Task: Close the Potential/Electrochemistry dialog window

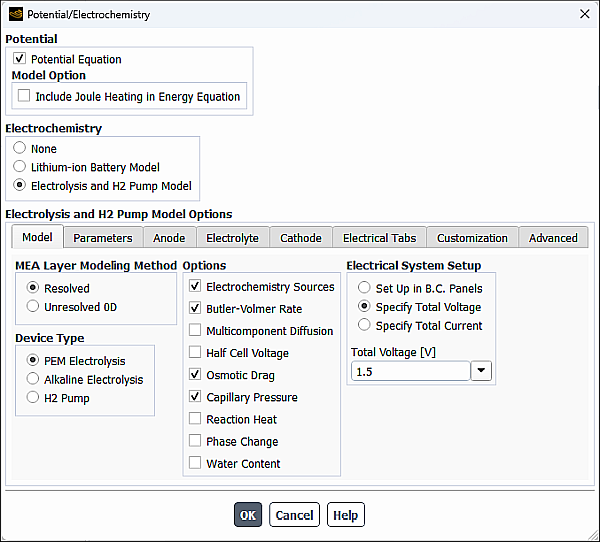Action: 584,14
